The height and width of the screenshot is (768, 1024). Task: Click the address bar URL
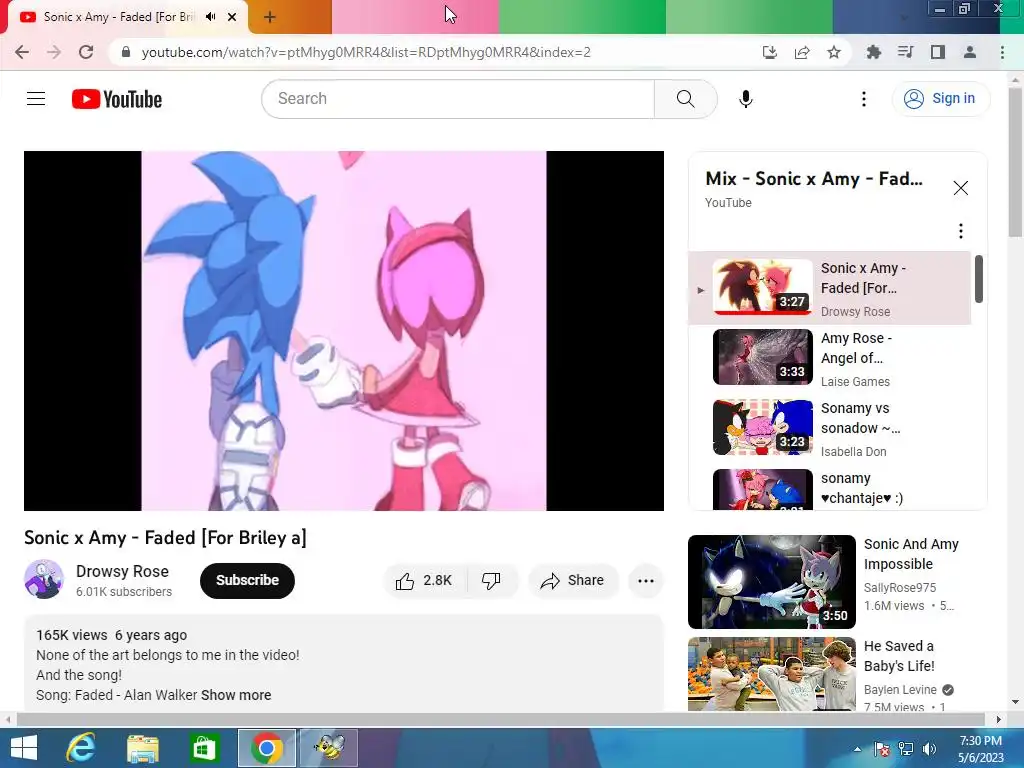pos(366,52)
